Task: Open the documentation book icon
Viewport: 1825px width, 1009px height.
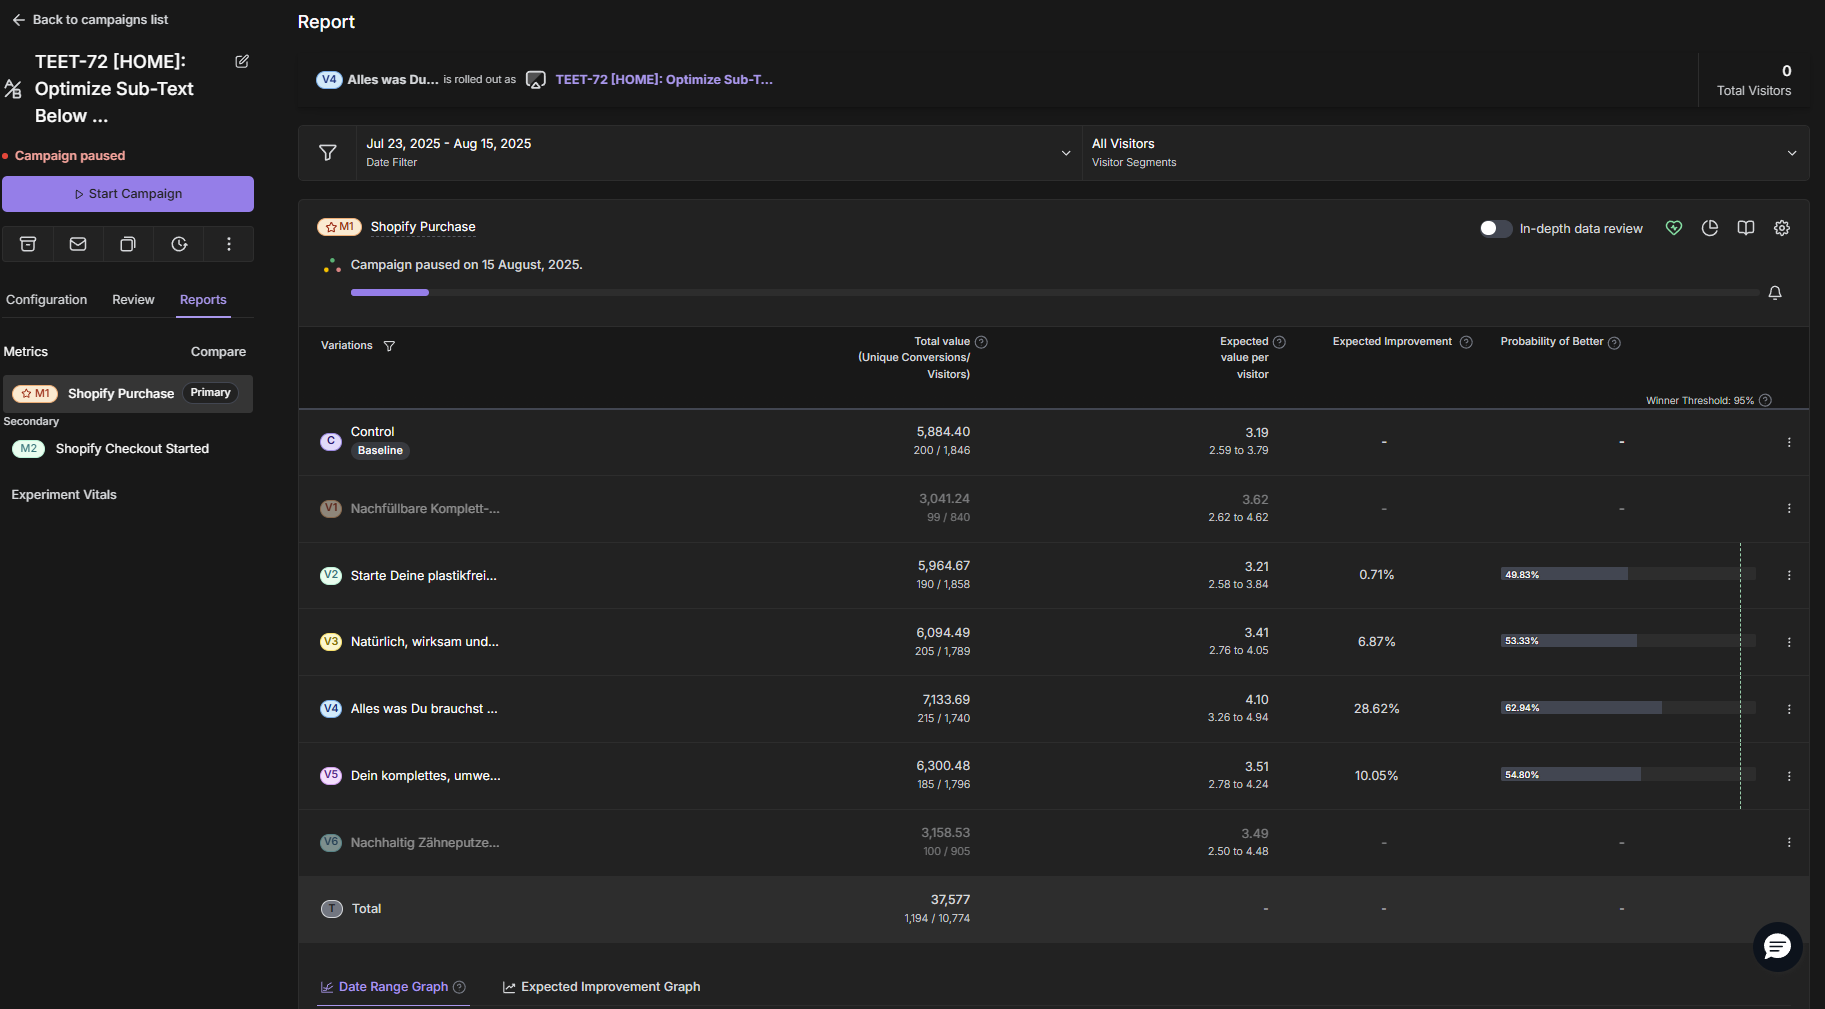Action: click(1745, 228)
